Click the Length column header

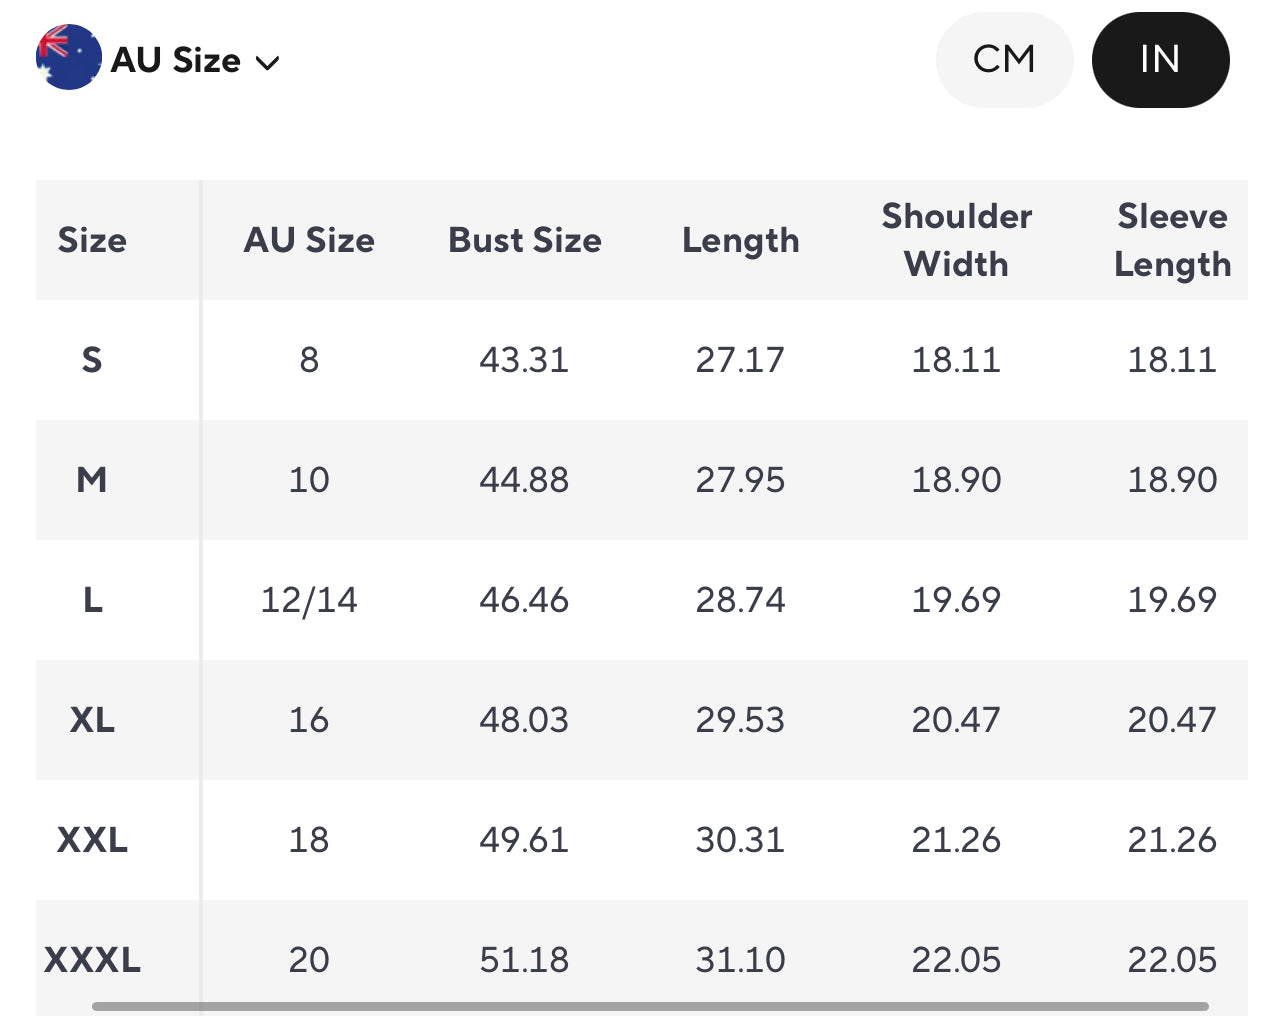[740, 240]
